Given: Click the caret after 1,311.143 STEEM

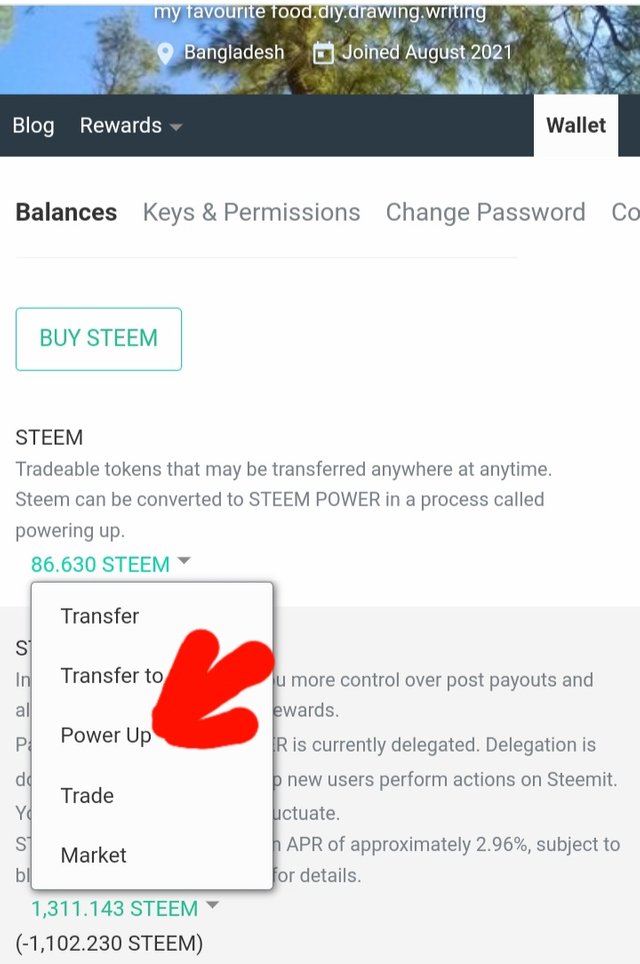Looking at the screenshot, I should tap(212, 905).
